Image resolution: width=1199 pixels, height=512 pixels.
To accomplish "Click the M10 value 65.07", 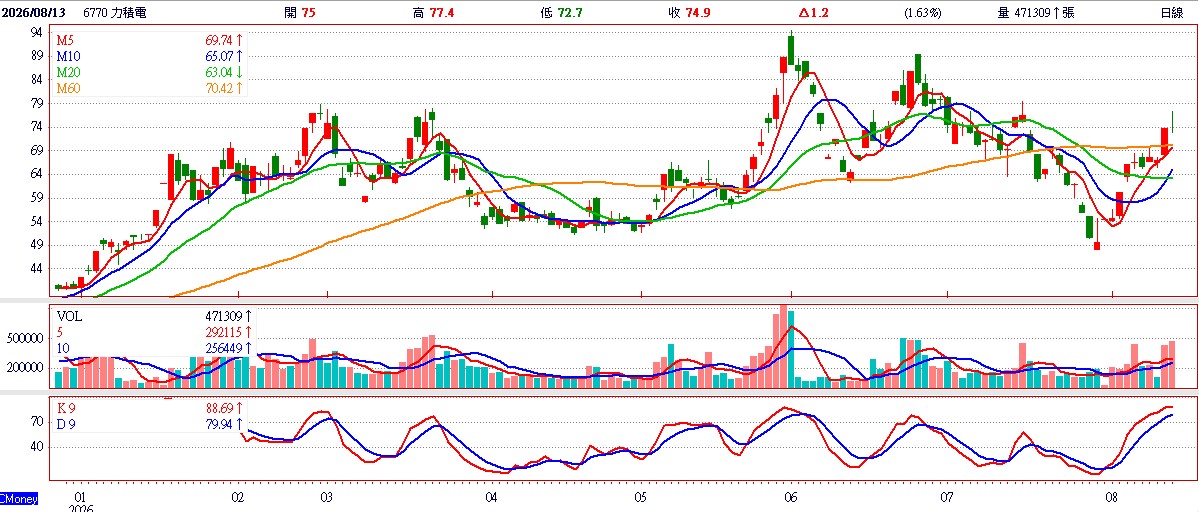I will tap(219, 57).
